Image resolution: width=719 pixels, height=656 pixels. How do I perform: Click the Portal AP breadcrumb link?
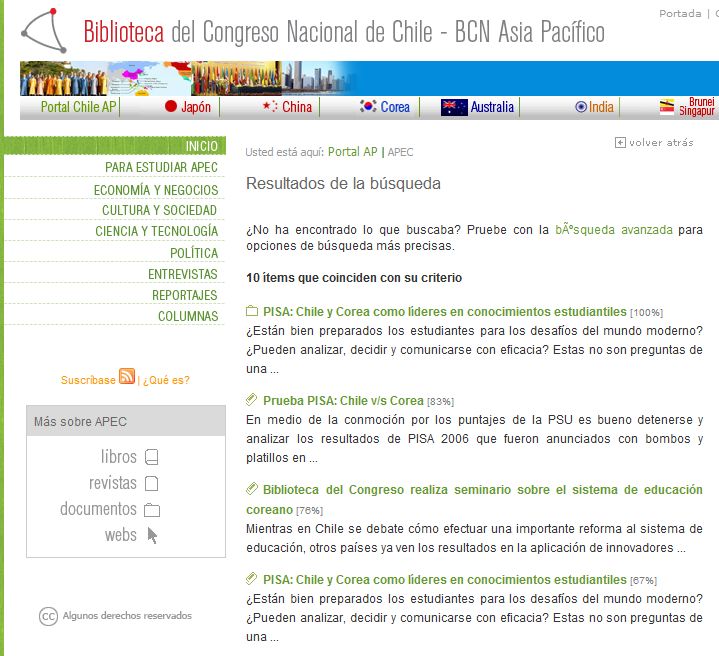pyautogui.click(x=352, y=152)
